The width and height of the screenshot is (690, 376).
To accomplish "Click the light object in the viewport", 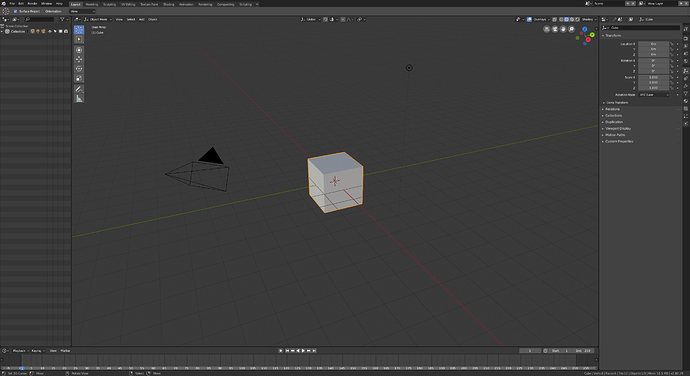I will click(x=409, y=68).
